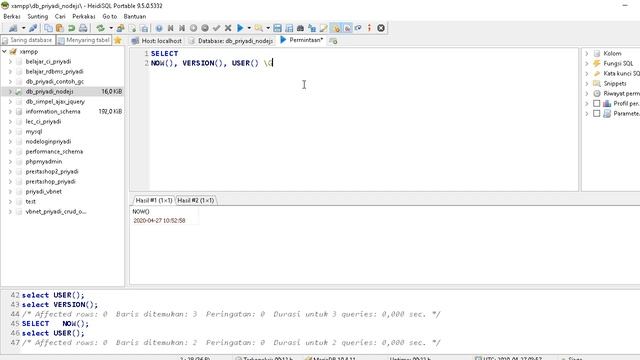Click the print icon in the toolbar
This screenshot has width=640, height=360.
point(83,28)
